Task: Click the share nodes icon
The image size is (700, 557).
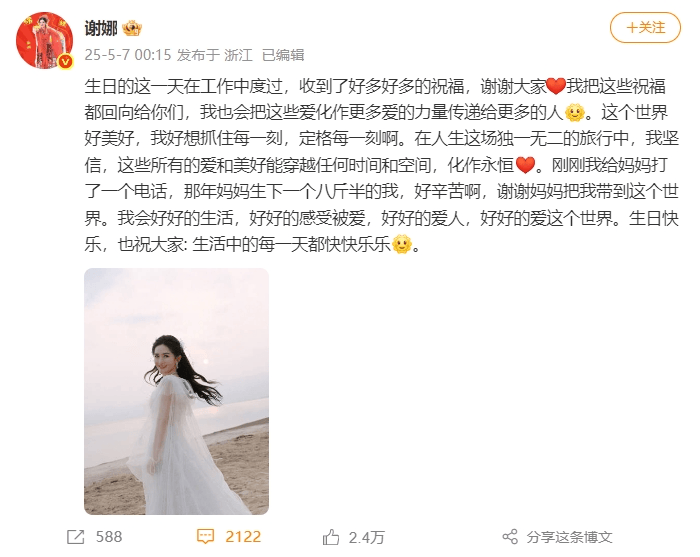Action: (x=510, y=536)
